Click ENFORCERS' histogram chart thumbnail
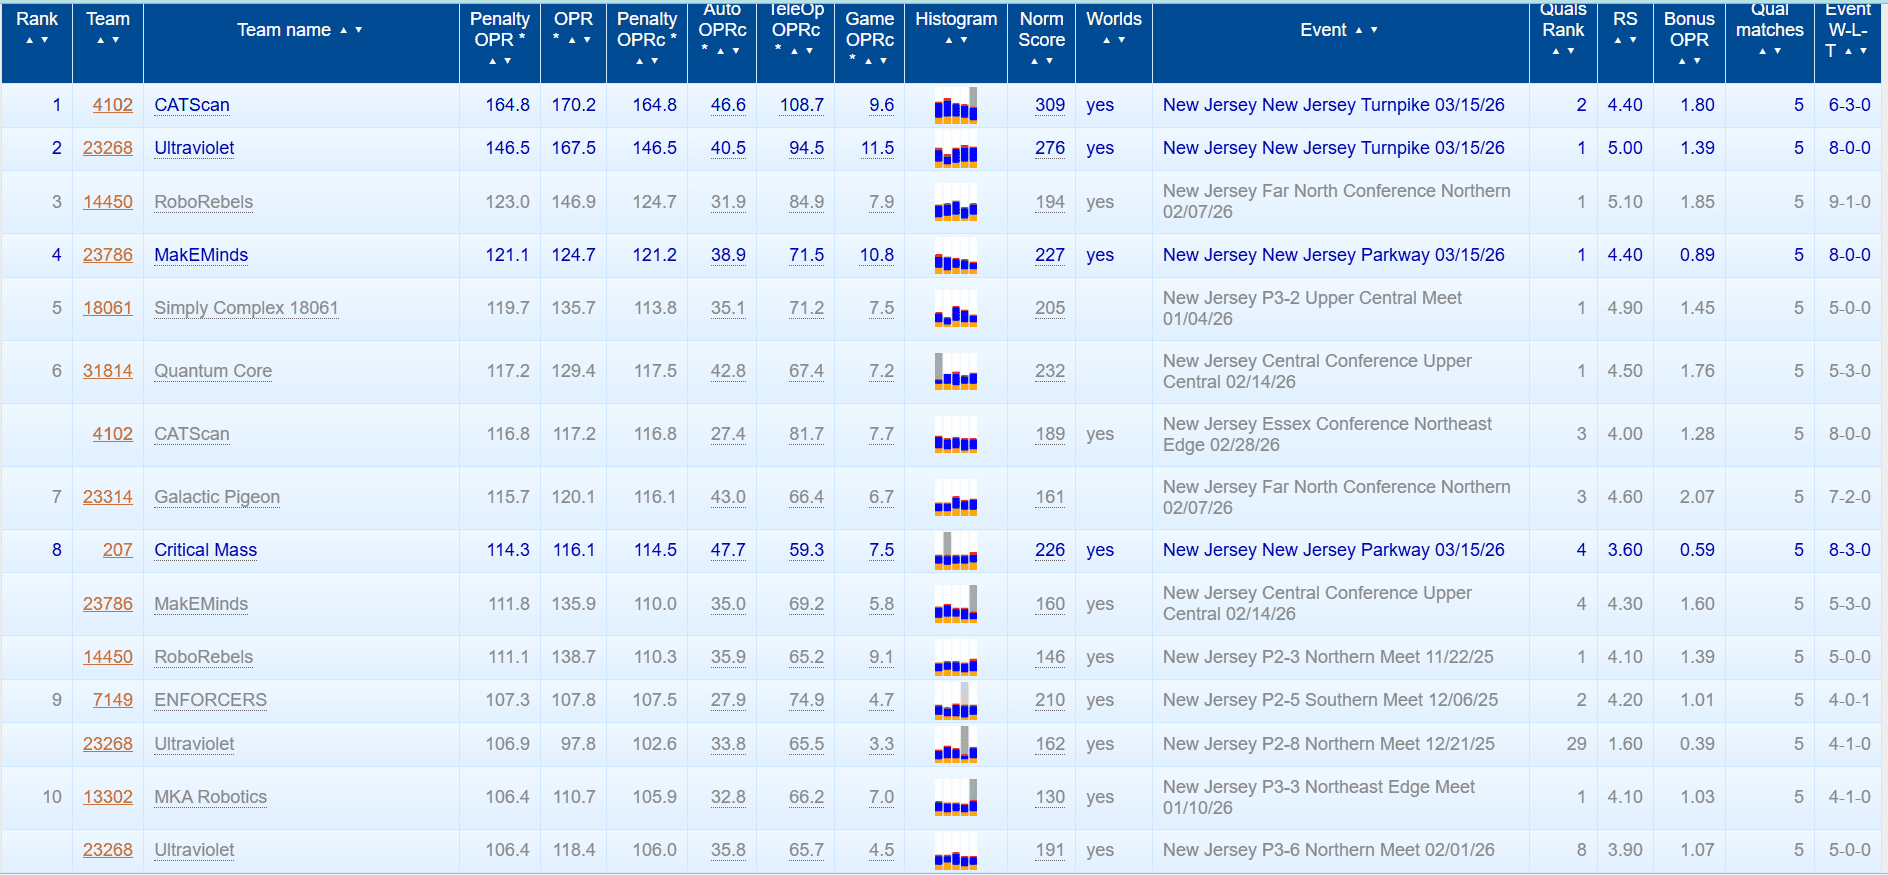This screenshot has height=875, width=1888. point(955,700)
